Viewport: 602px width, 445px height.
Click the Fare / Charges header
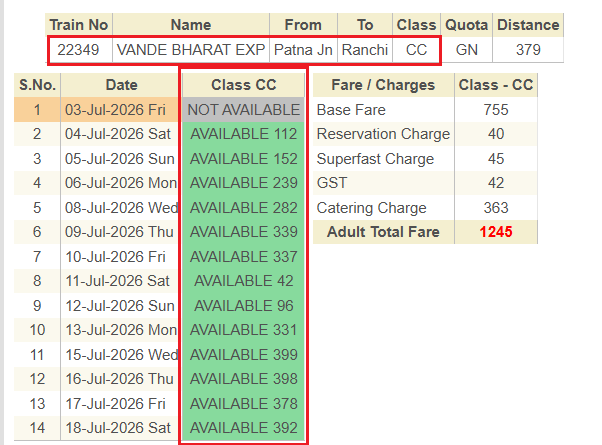point(383,85)
